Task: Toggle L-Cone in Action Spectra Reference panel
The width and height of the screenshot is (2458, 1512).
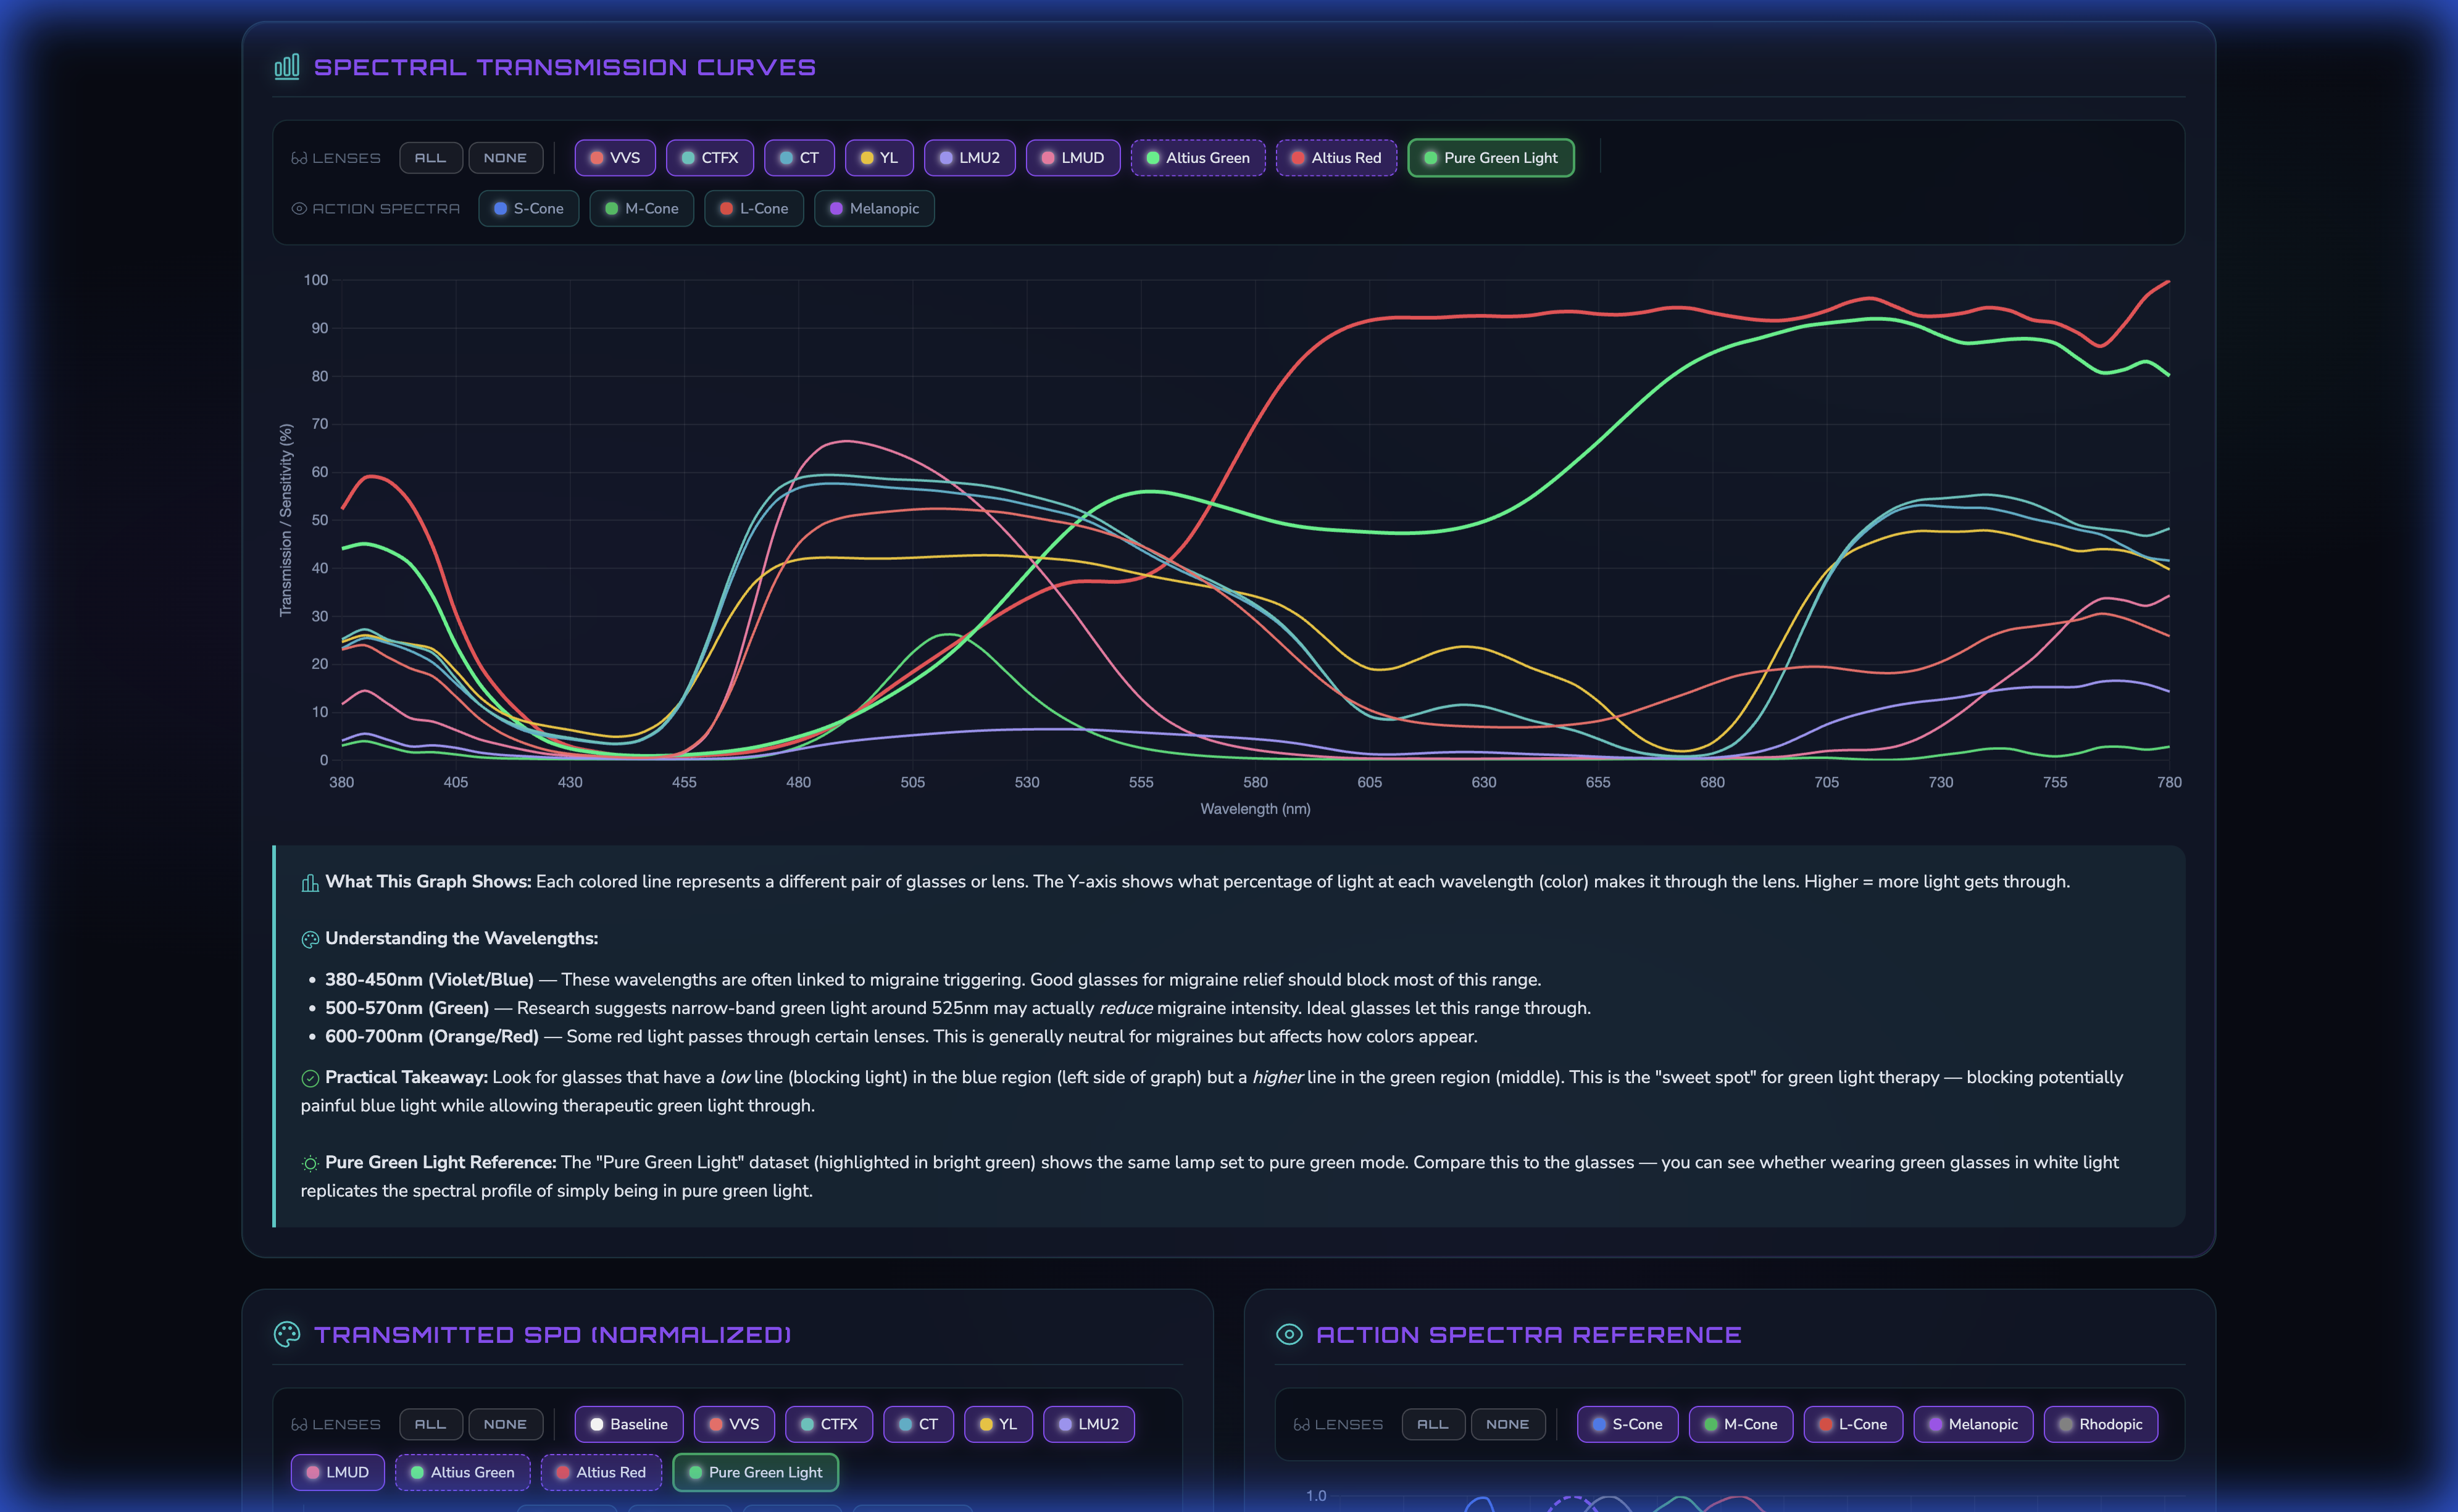Action: point(1854,1424)
